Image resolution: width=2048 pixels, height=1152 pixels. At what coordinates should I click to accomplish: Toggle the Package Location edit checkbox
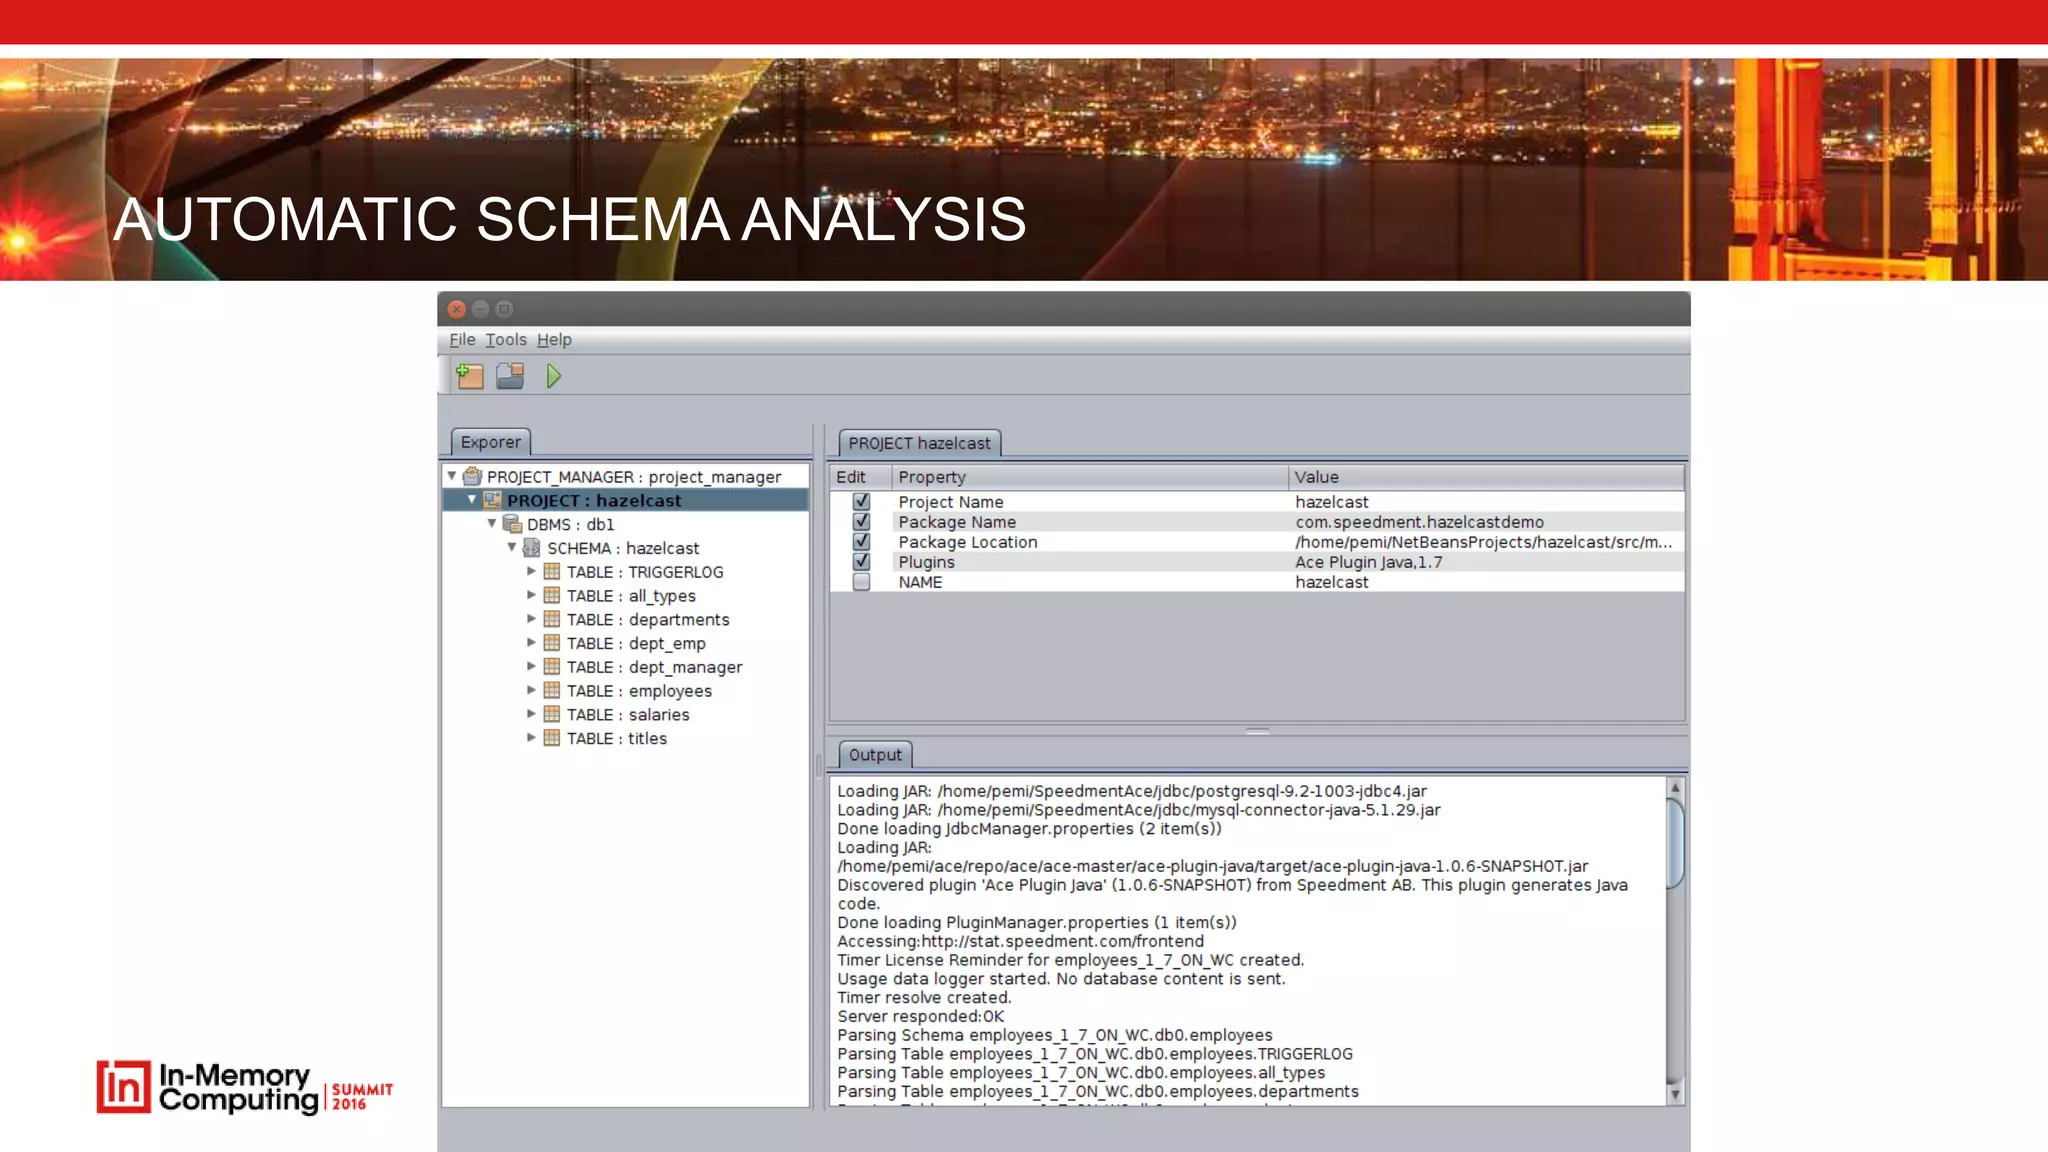(x=861, y=541)
